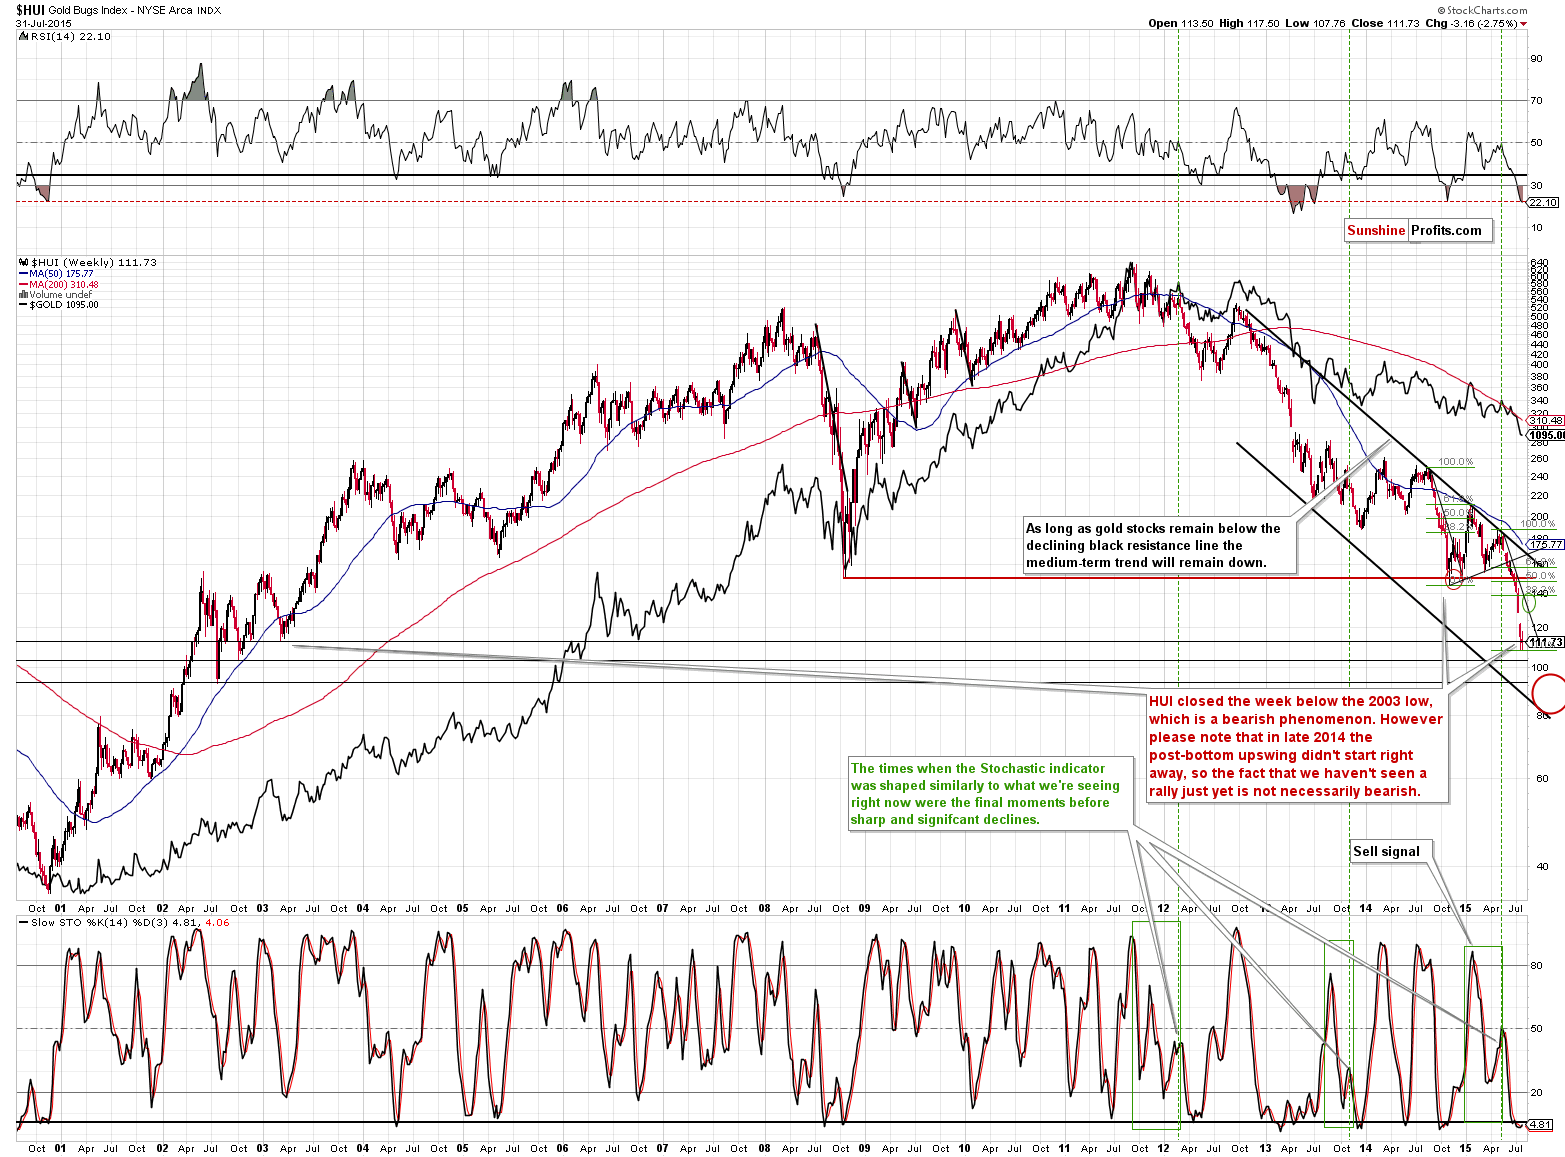The height and width of the screenshot is (1157, 1565).
Task: Click the 31-Jul-2015 date label
Action: 43,23
